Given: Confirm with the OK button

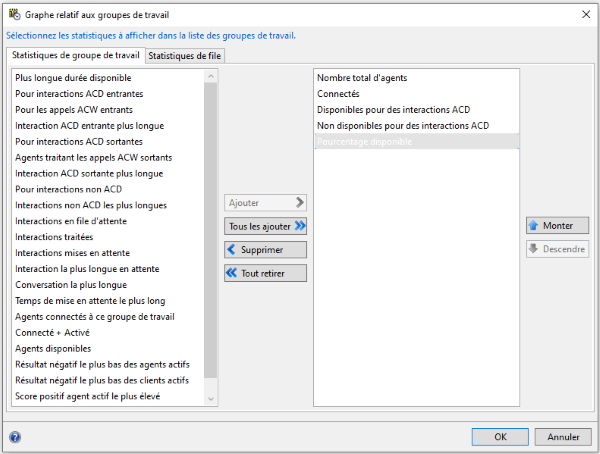Looking at the screenshot, I should click(x=499, y=437).
